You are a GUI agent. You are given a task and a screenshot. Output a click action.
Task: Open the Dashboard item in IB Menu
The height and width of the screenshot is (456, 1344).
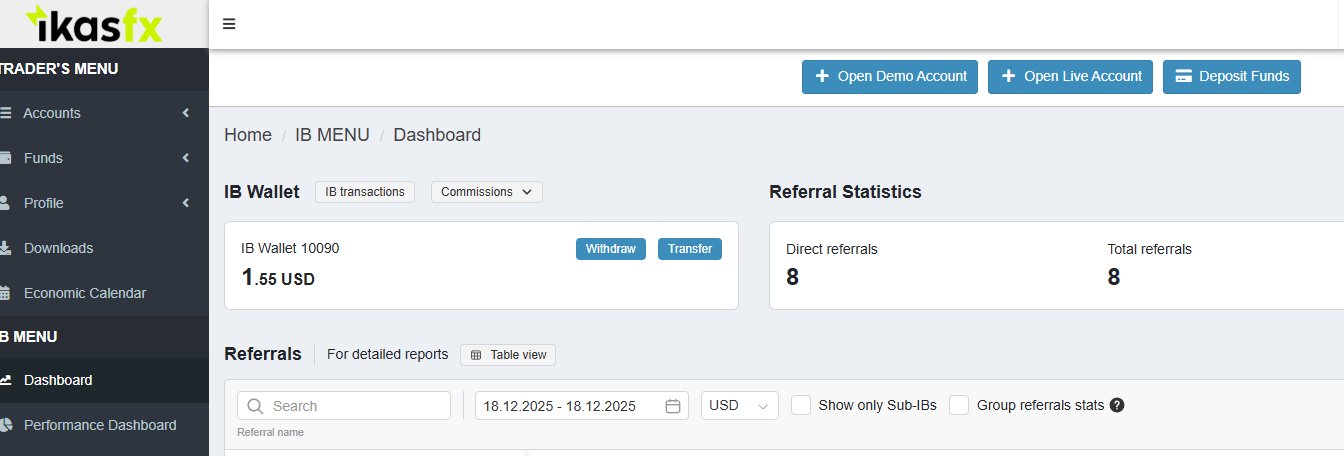point(58,380)
